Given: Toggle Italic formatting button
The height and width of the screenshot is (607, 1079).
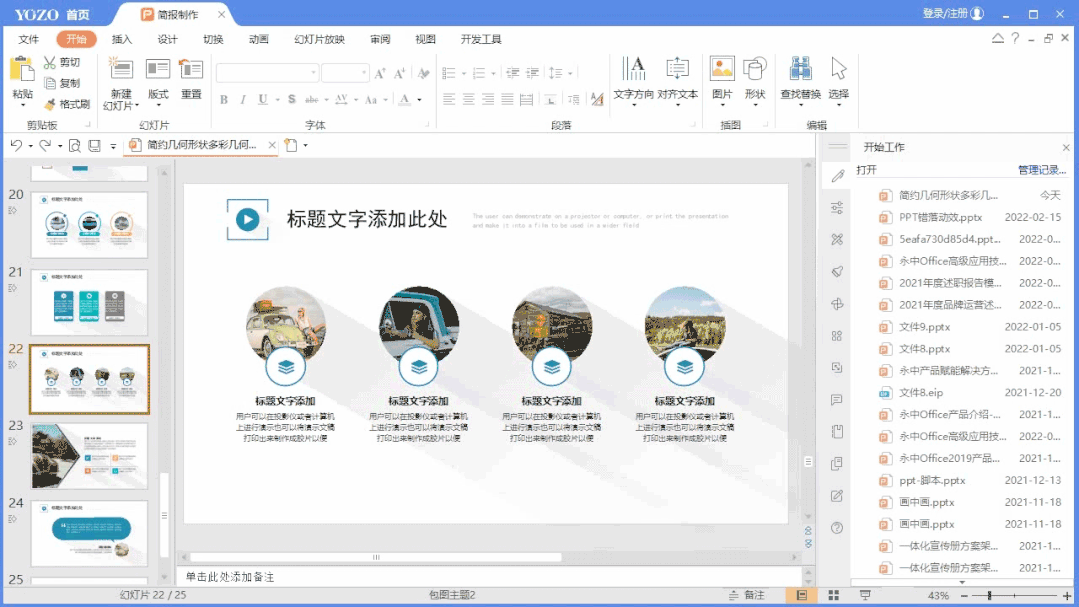Looking at the screenshot, I should [x=243, y=100].
